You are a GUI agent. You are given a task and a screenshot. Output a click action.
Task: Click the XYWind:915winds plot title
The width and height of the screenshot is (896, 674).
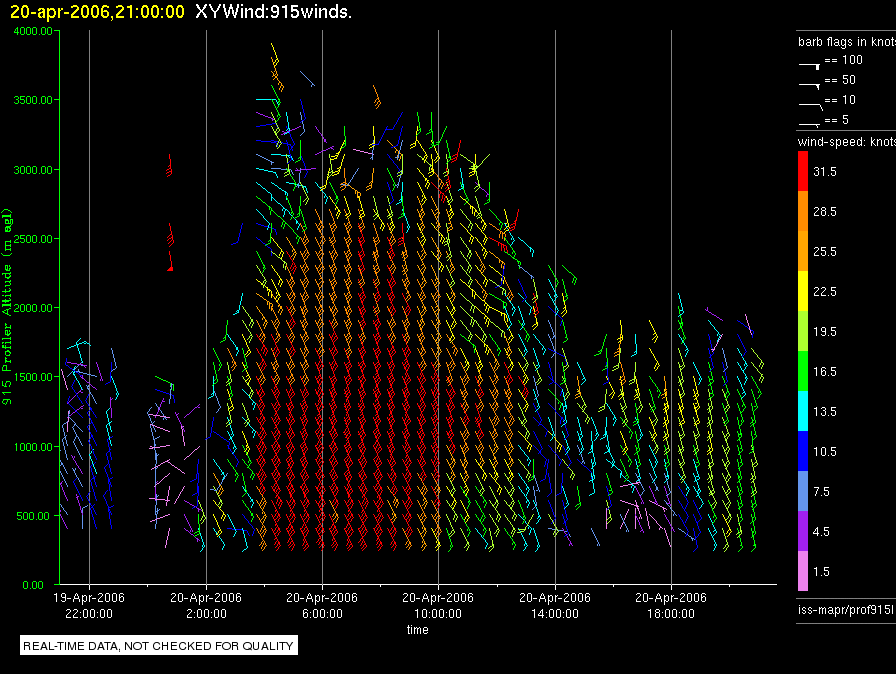273,11
